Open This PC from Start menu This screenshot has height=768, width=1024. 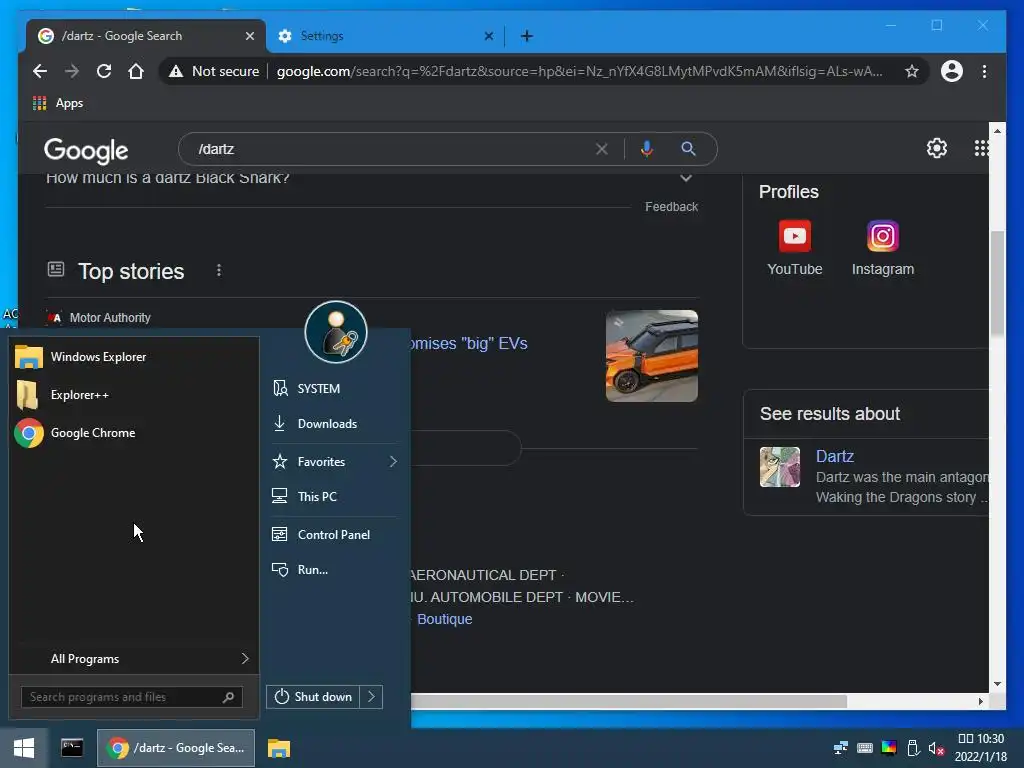[x=334, y=496]
